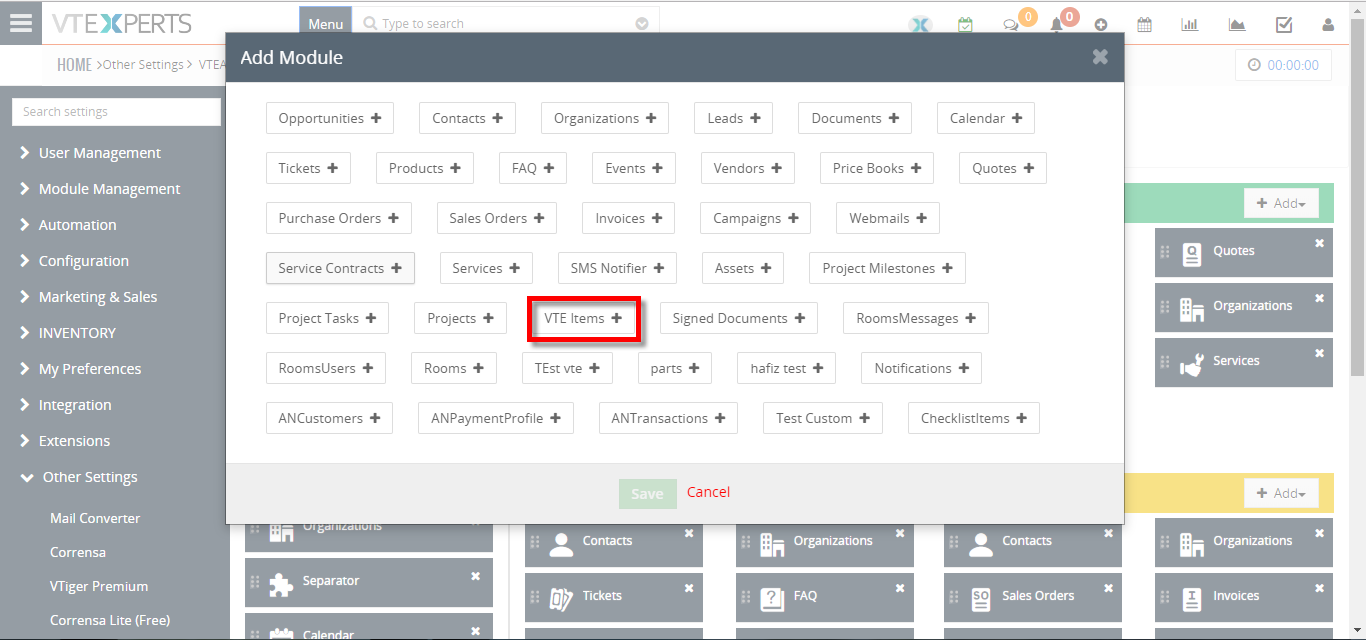The width and height of the screenshot is (1366, 640).
Task: Click Save in Add Module dialog
Action: 647,494
